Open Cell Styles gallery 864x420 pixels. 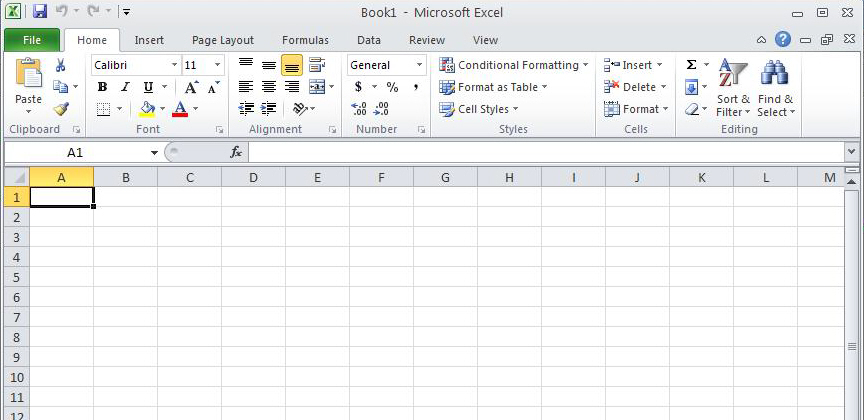[x=479, y=109]
